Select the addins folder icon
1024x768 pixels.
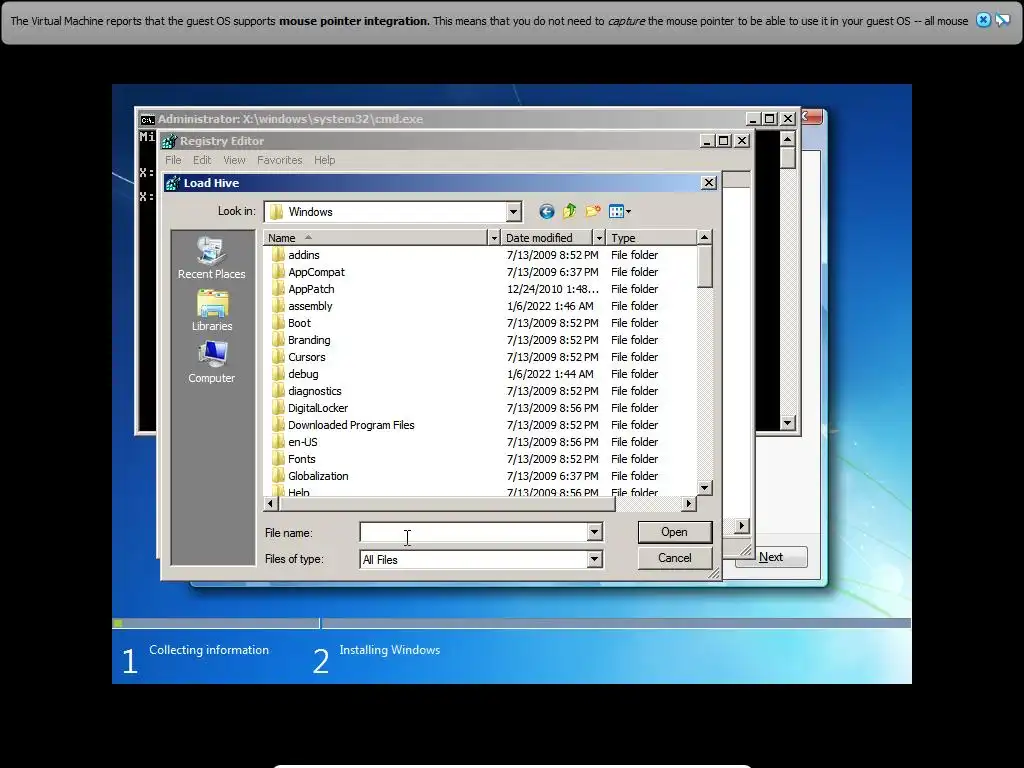(x=278, y=255)
